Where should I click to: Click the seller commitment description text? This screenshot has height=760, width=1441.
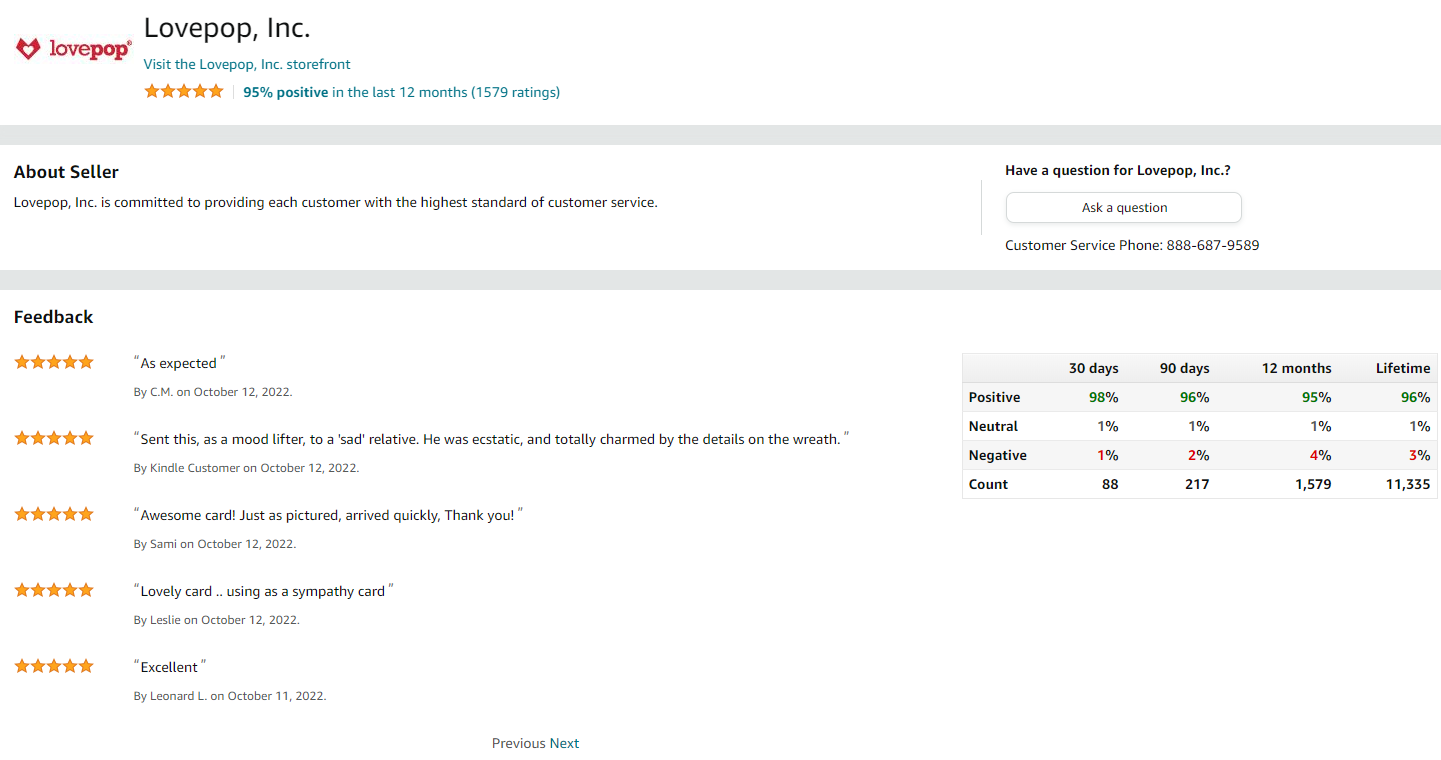click(336, 202)
